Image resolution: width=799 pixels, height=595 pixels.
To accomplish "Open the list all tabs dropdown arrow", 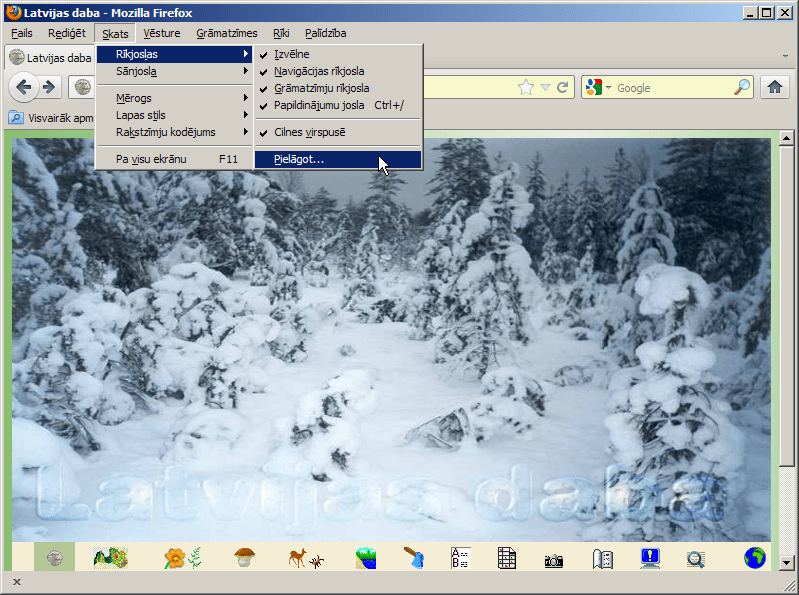I will click(x=785, y=56).
